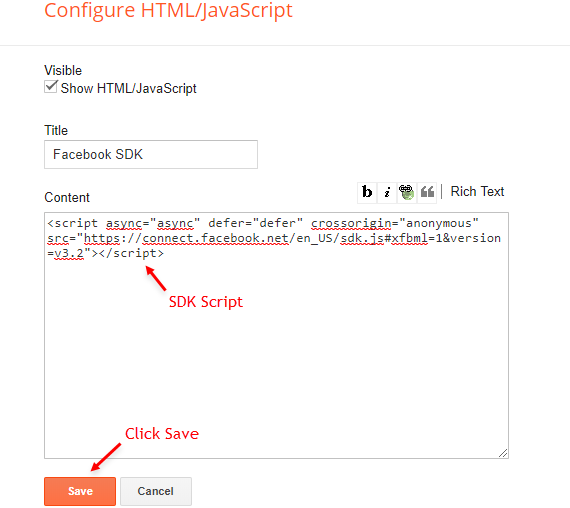Toggle italic formatting in content toolbar

coord(387,192)
